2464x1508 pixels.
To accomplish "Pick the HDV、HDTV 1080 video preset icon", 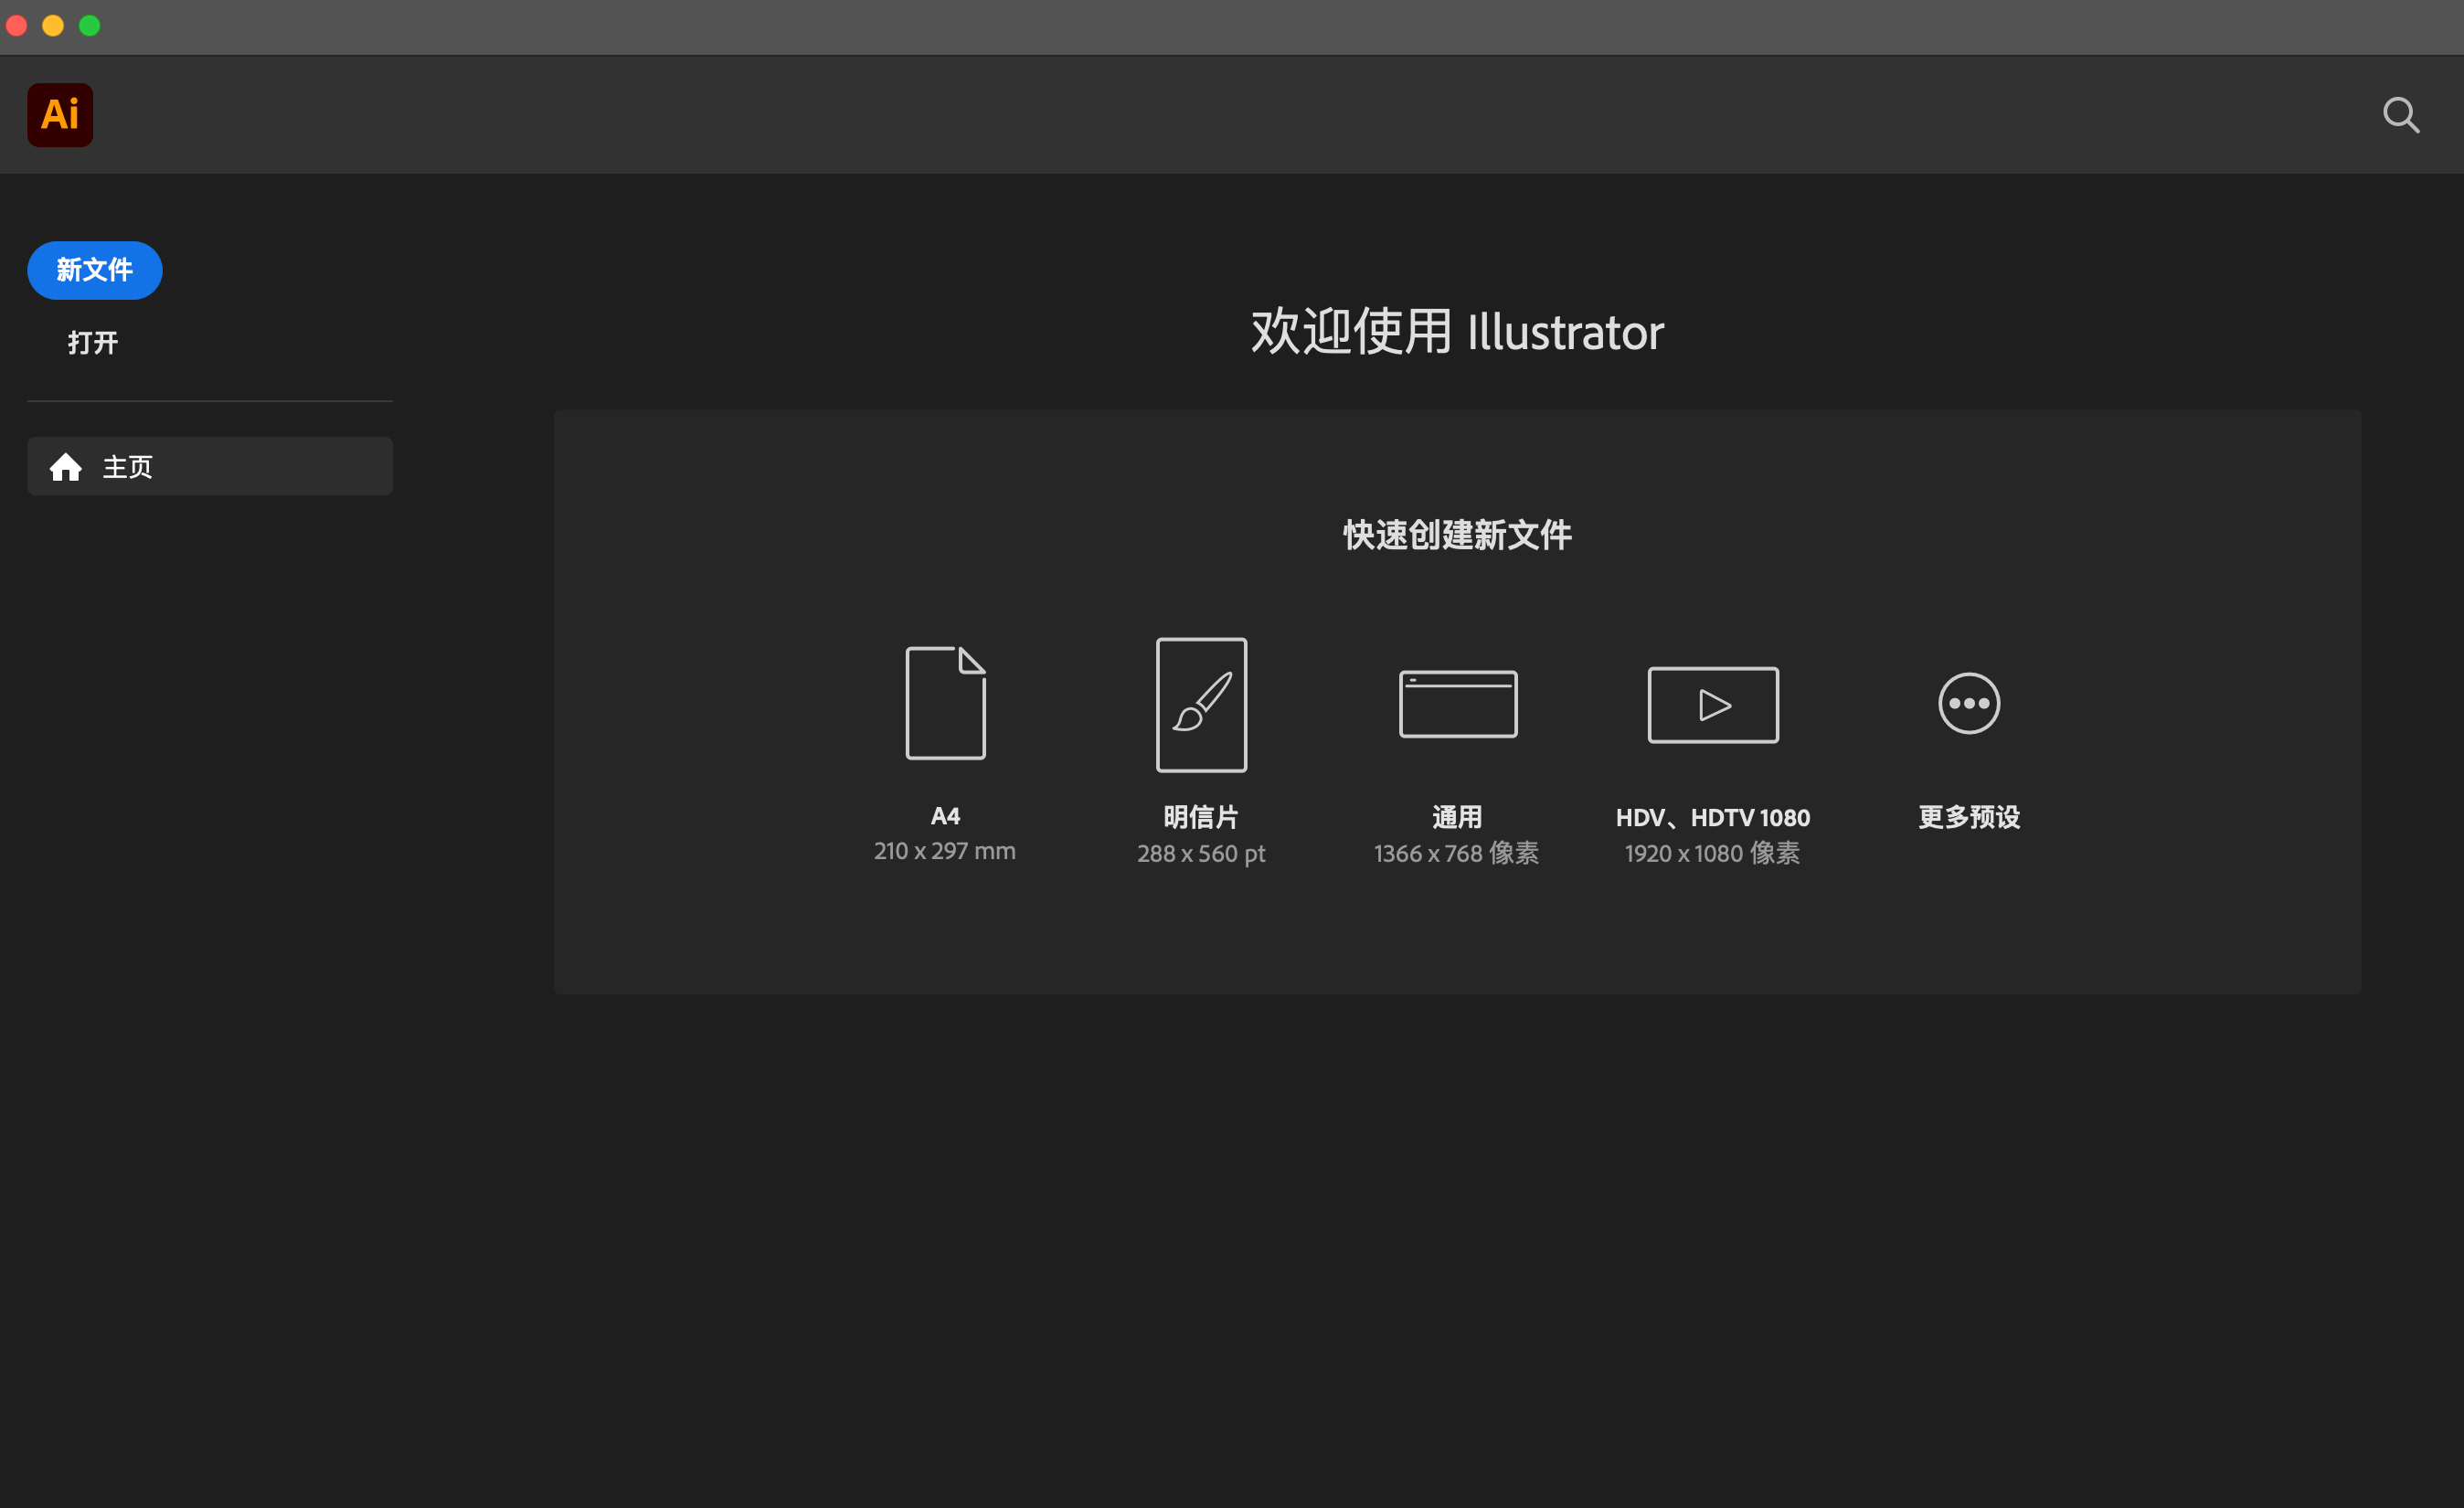I will pyautogui.click(x=1713, y=705).
